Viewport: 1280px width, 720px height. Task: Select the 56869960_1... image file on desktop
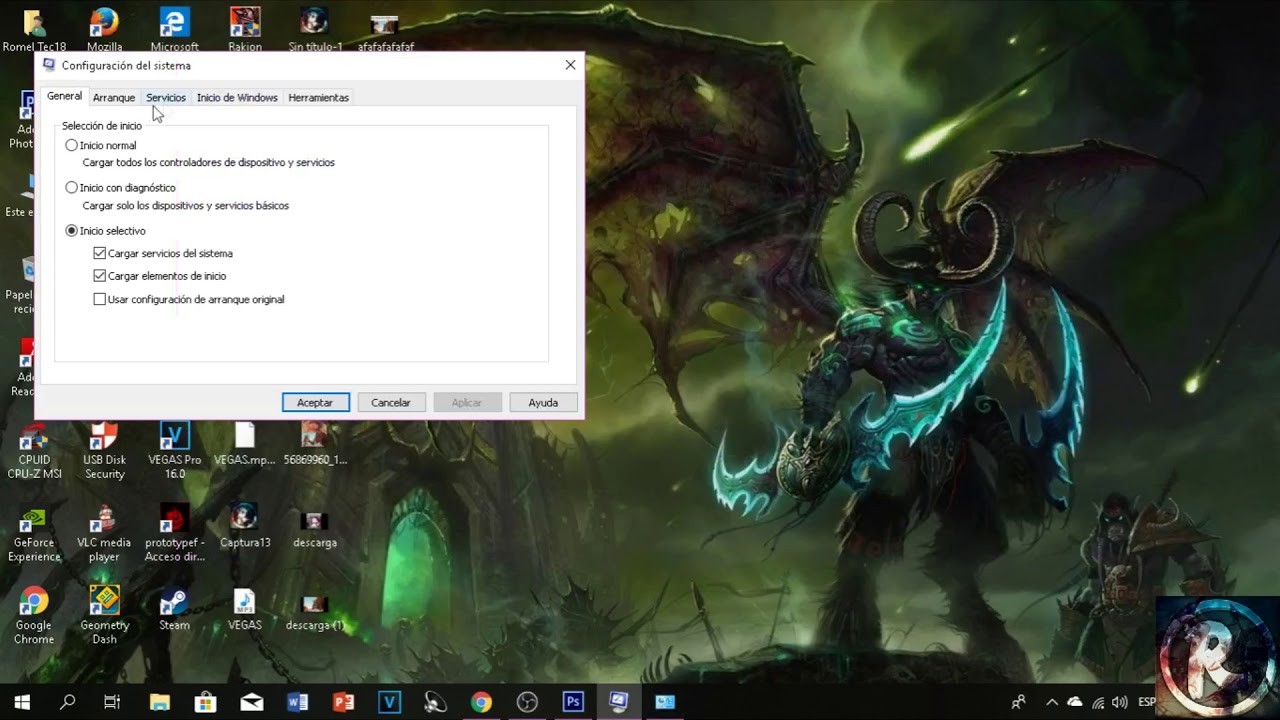click(315, 445)
